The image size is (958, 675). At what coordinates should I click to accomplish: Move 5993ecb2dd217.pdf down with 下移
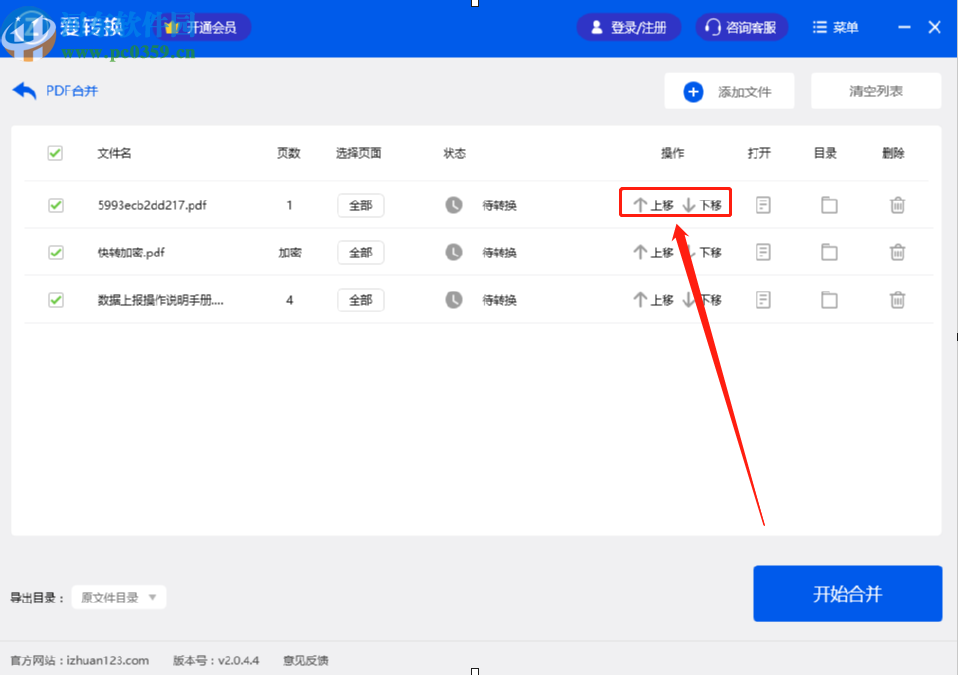click(x=702, y=205)
